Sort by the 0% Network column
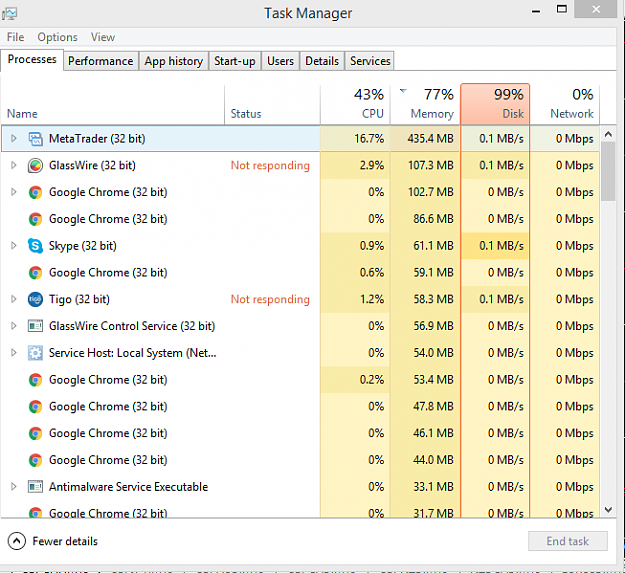 tap(565, 105)
